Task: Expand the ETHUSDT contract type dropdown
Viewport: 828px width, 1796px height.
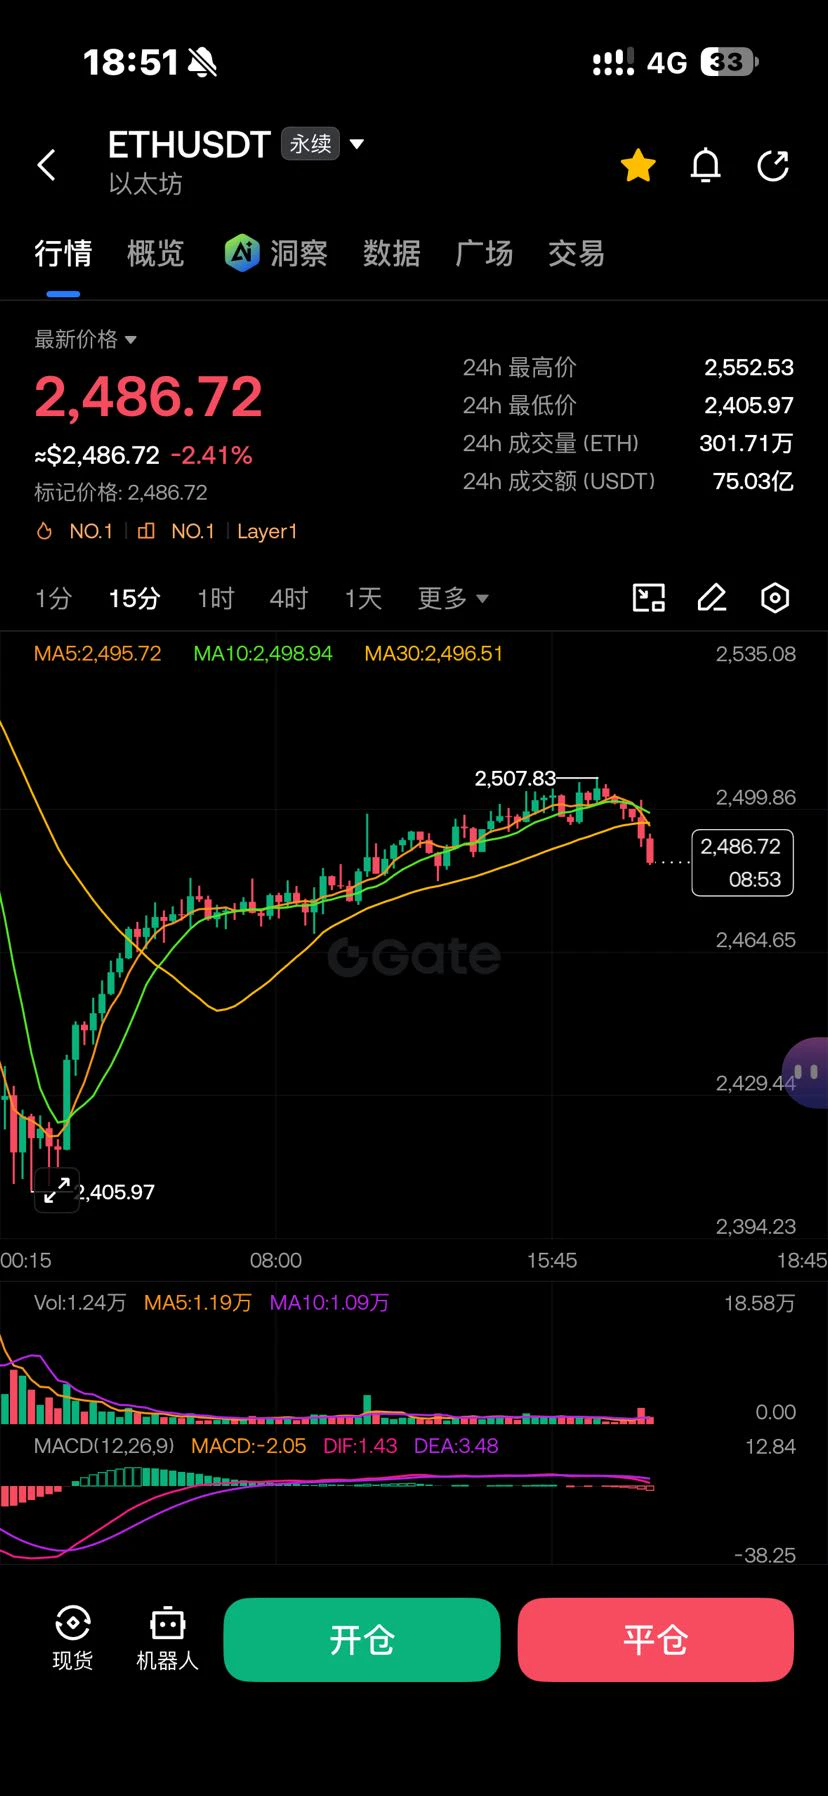Action: coord(357,144)
